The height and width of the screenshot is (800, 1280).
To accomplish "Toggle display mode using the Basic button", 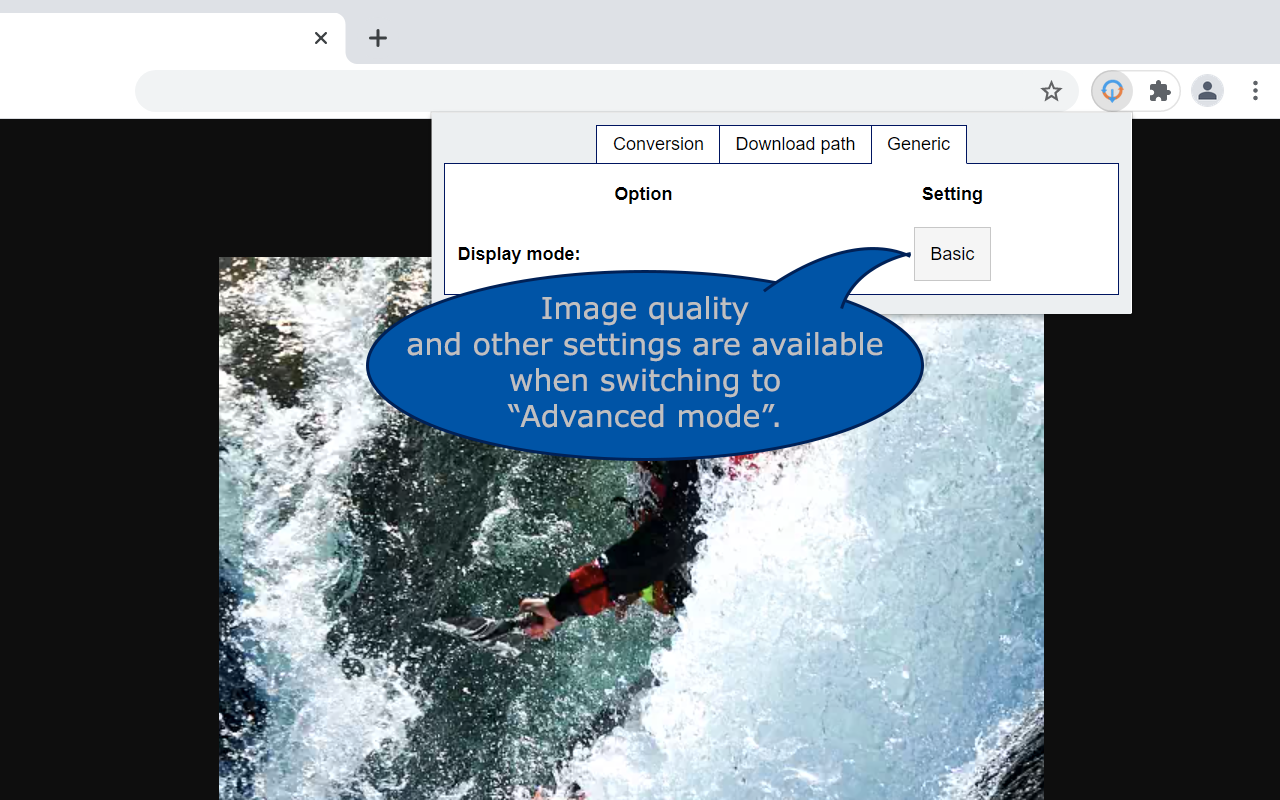I will (951, 254).
